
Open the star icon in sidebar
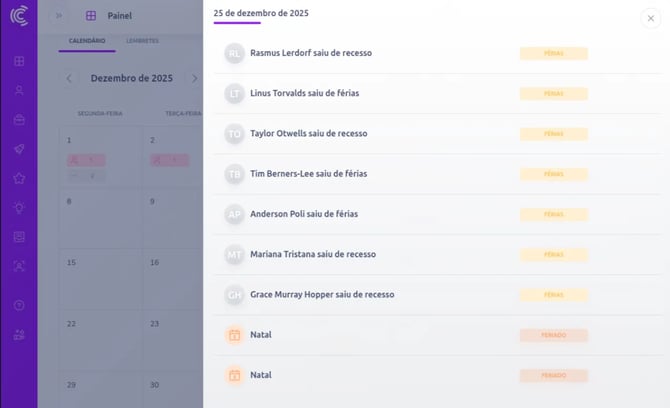click(x=19, y=178)
